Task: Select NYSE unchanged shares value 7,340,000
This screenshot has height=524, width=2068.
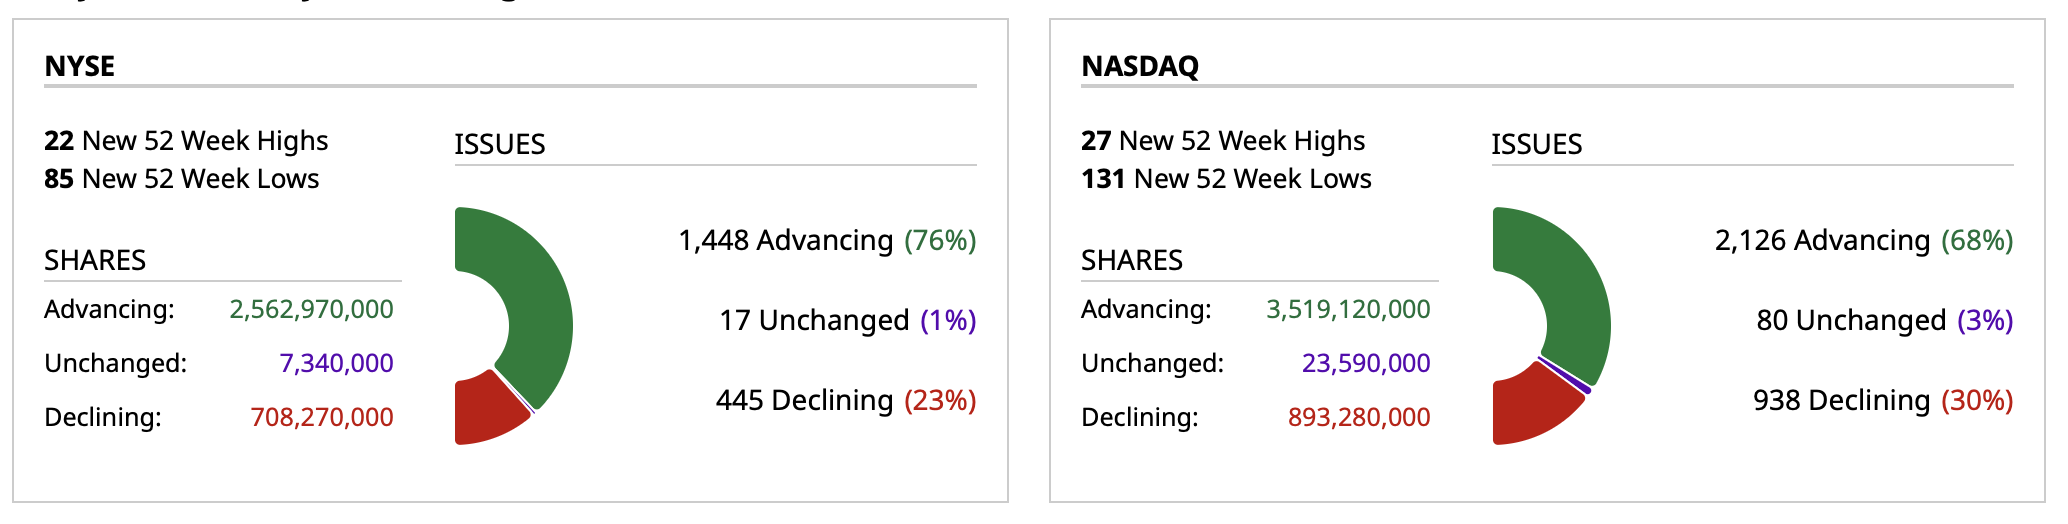Action: (336, 363)
